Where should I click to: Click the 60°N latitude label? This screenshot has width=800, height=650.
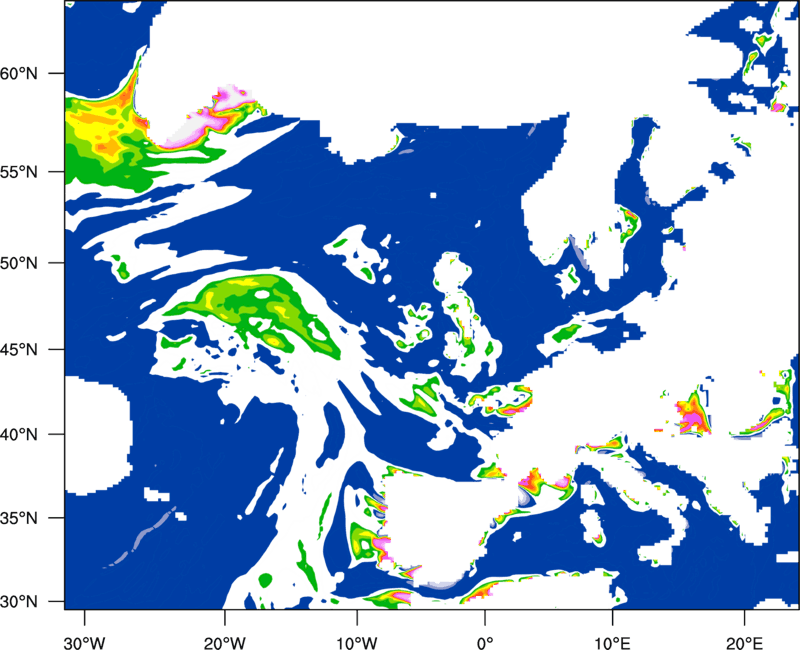19,73
